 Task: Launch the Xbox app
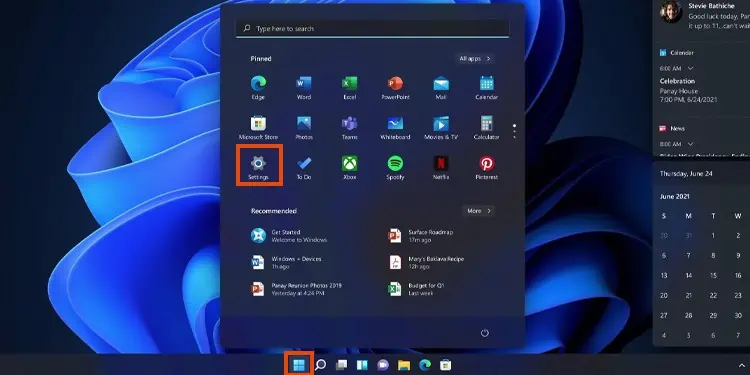click(x=350, y=167)
